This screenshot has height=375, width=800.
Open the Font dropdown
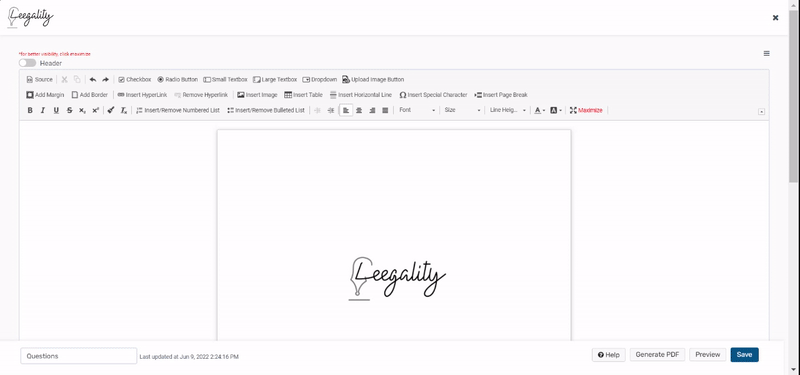tap(417, 110)
